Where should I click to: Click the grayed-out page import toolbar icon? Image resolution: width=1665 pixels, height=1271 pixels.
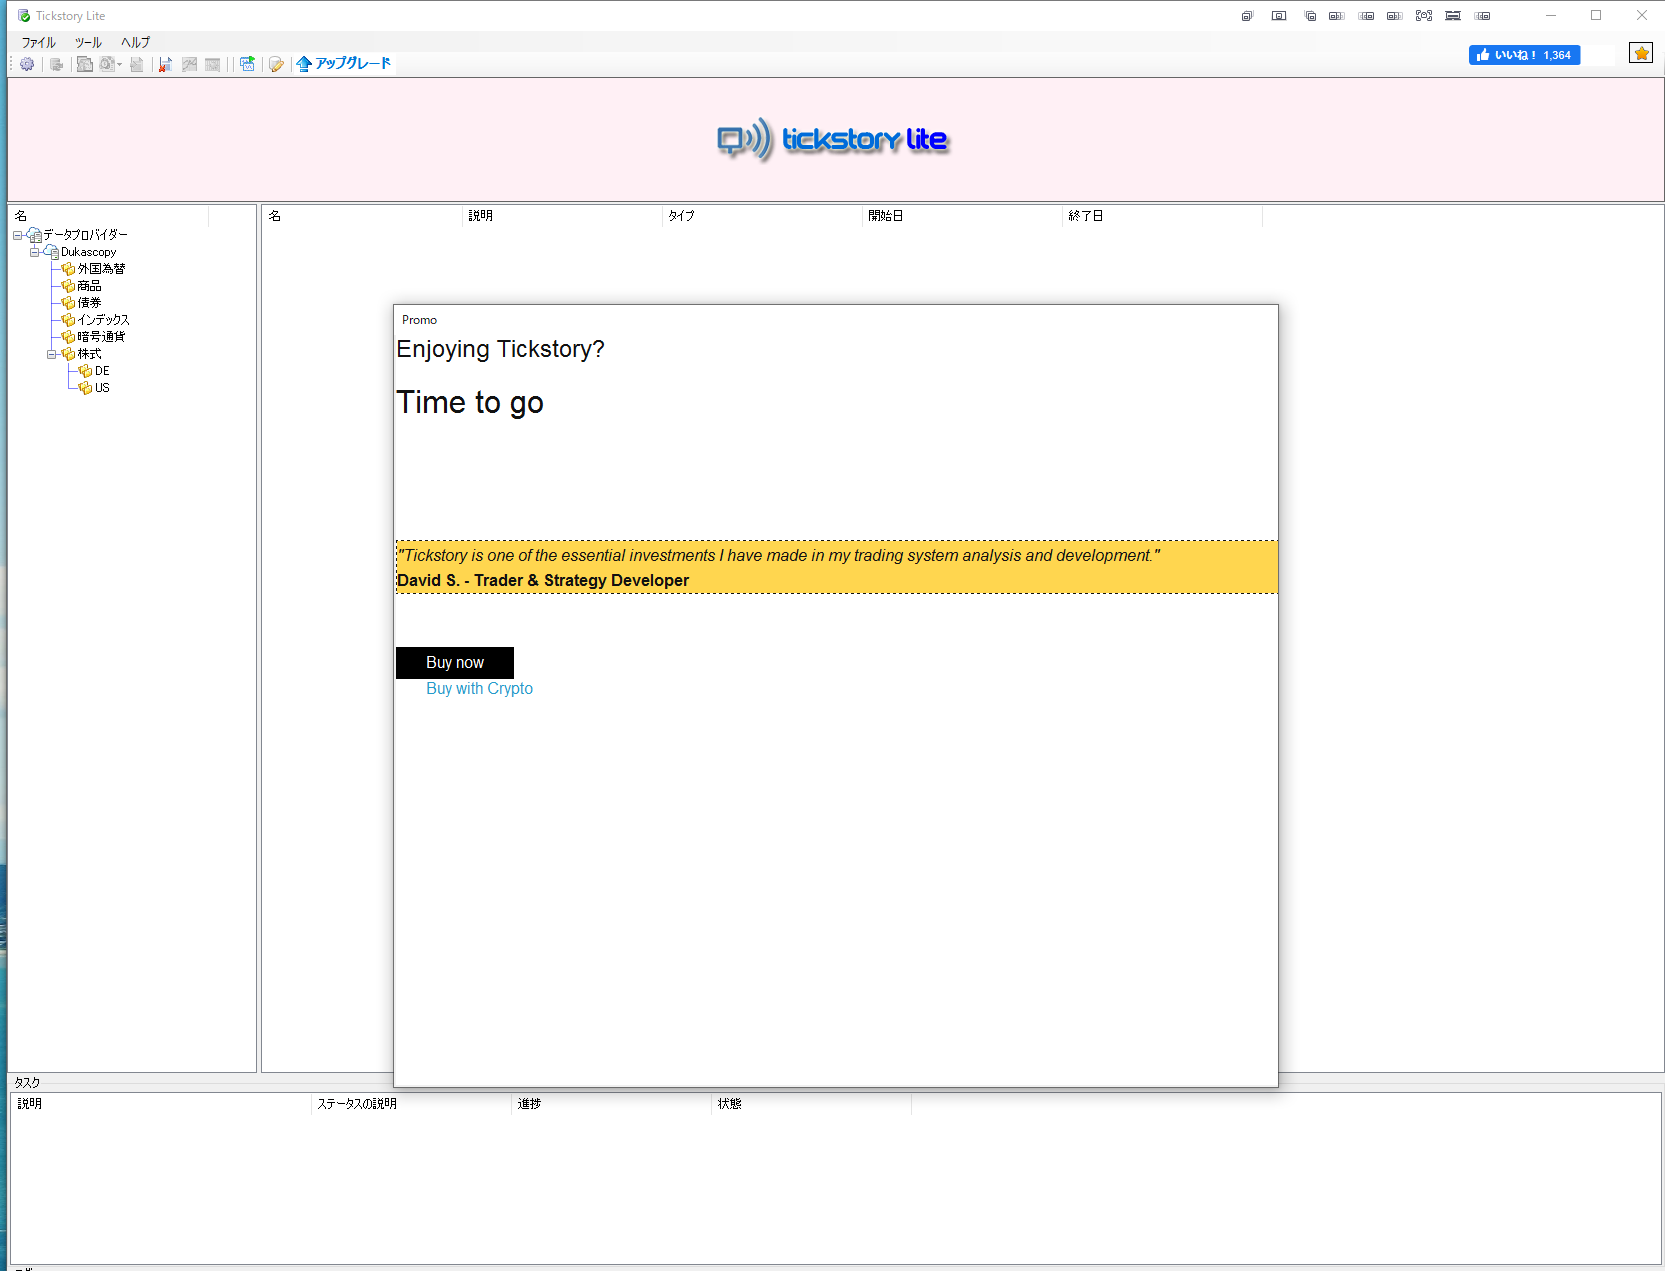pyautogui.click(x=137, y=64)
